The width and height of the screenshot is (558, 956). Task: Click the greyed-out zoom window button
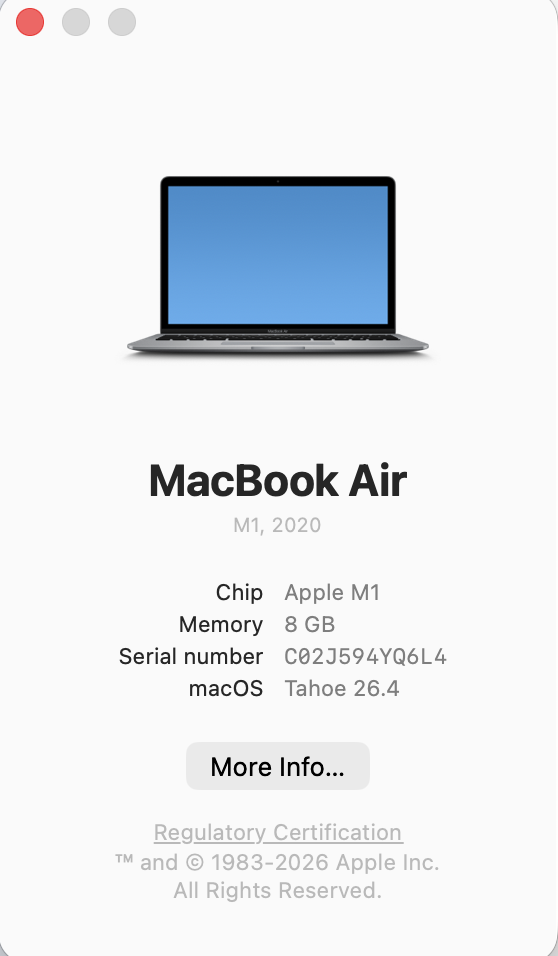coord(122,22)
